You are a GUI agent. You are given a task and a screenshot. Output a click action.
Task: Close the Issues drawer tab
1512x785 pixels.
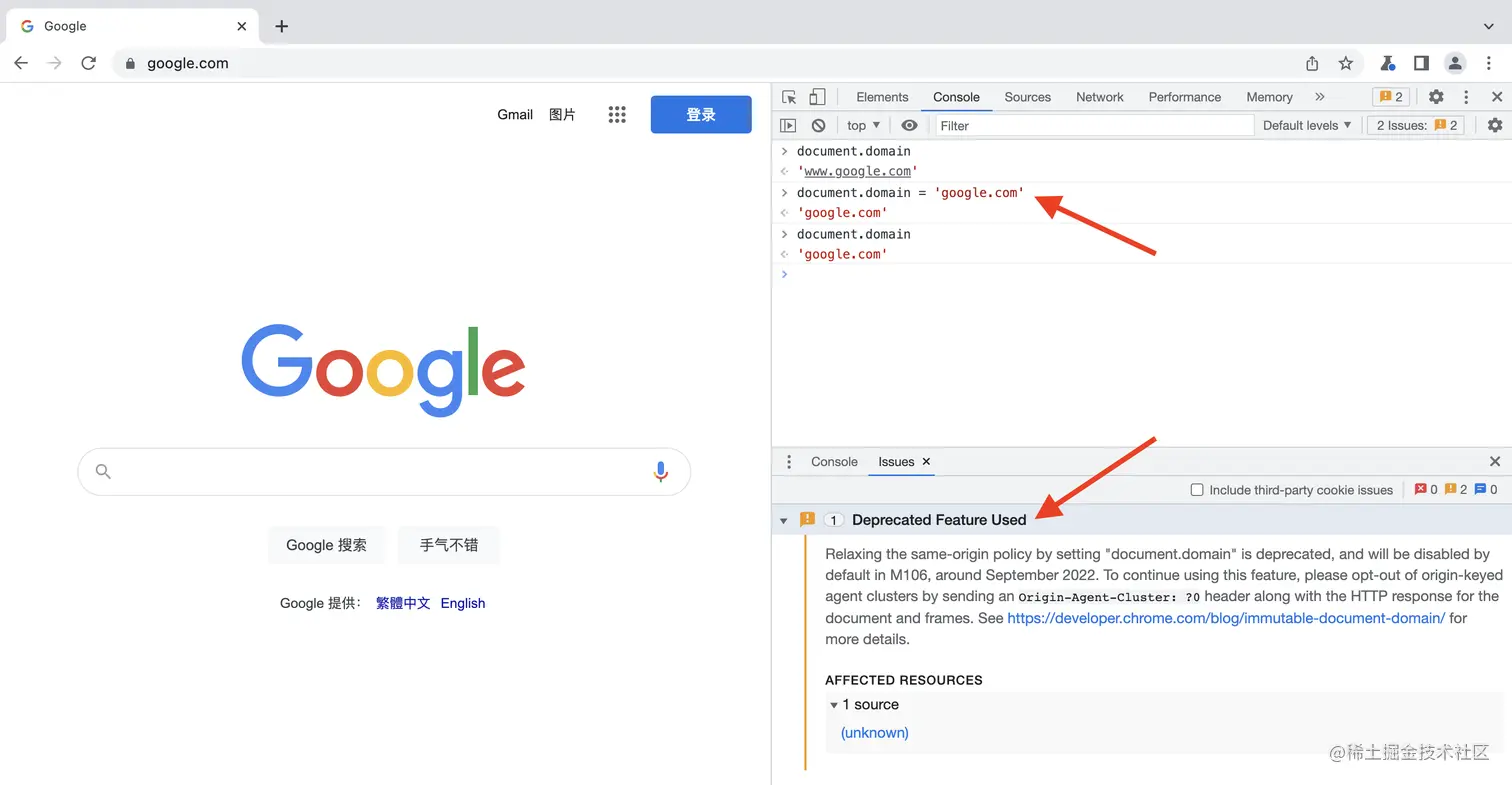[926, 462]
